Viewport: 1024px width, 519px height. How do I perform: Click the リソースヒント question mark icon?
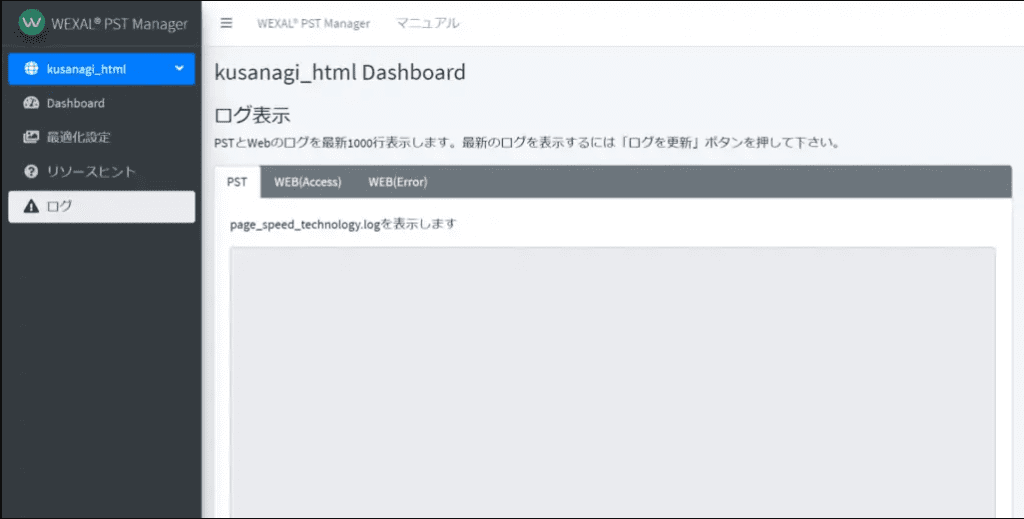click(31, 172)
